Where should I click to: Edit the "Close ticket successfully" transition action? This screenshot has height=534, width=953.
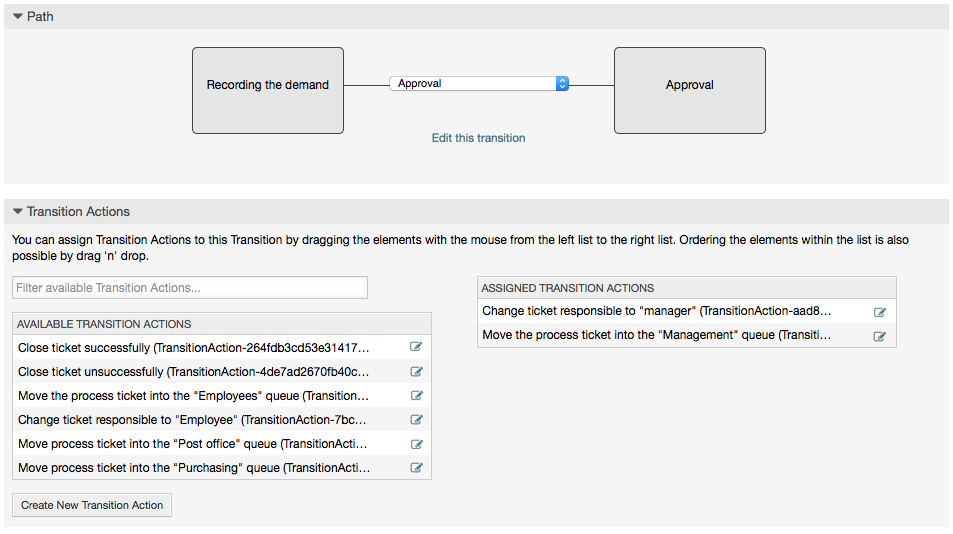416,348
